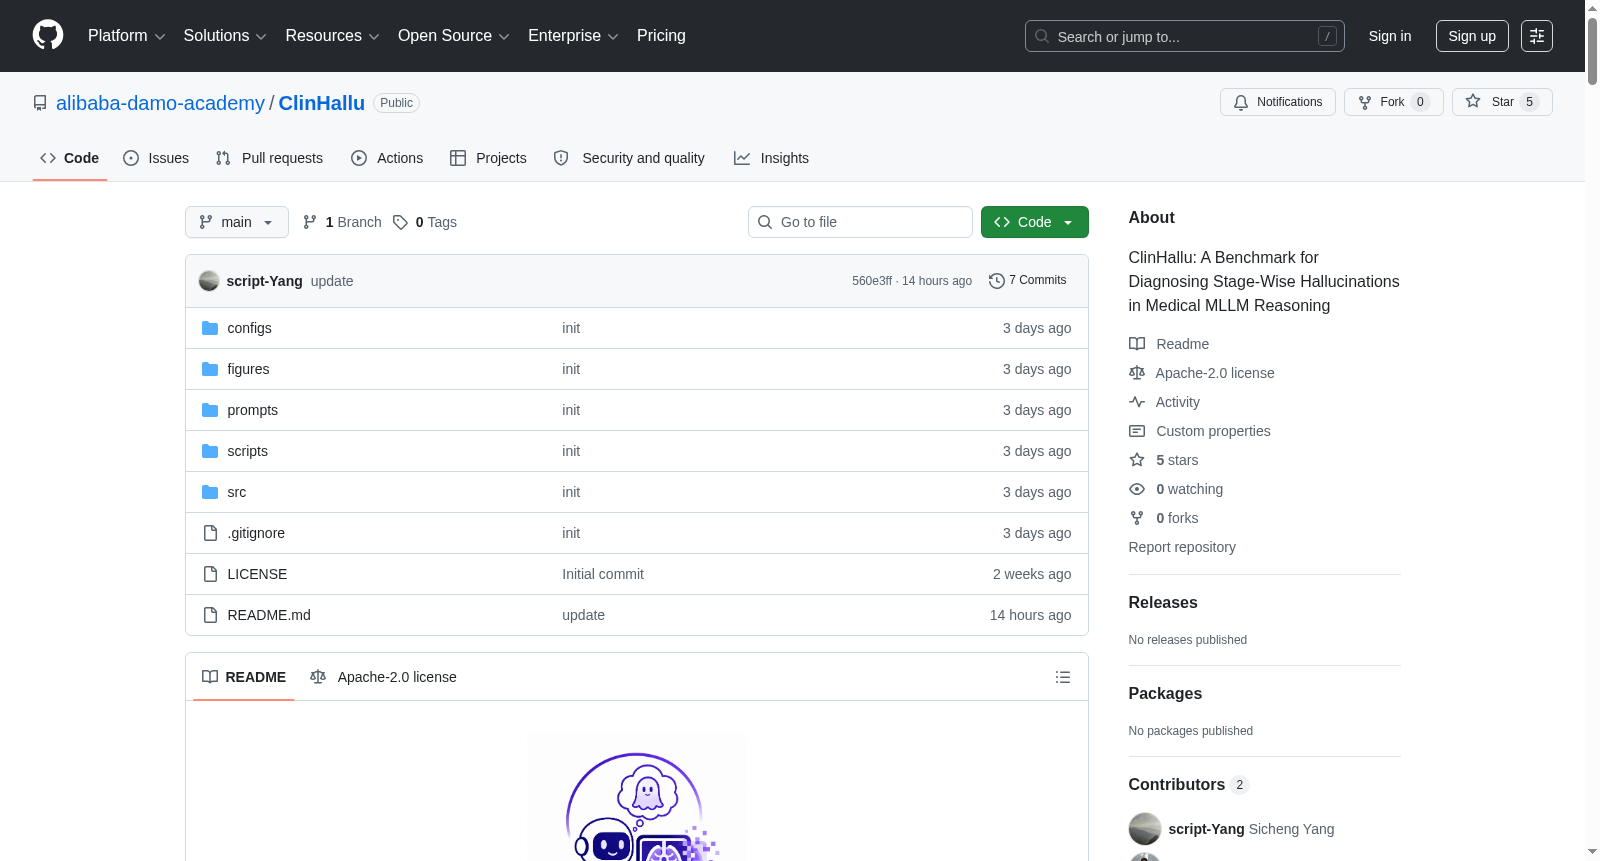Screen dimensions: 1600x861
Task: Click the ClinHallu logo image in README
Action: [x=637, y=797]
